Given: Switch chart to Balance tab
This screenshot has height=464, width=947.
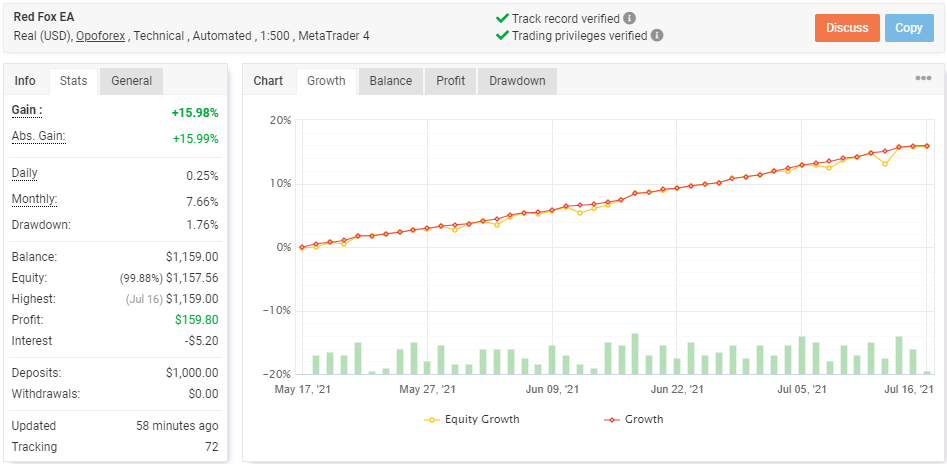Looking at the screenshot, I should 390,81.
